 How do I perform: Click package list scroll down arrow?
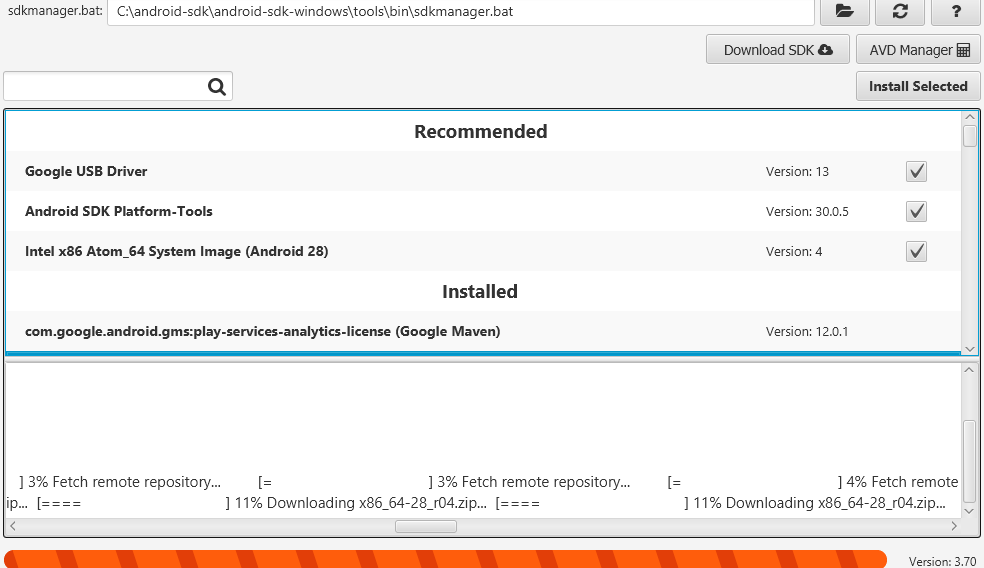coord(970,349)
